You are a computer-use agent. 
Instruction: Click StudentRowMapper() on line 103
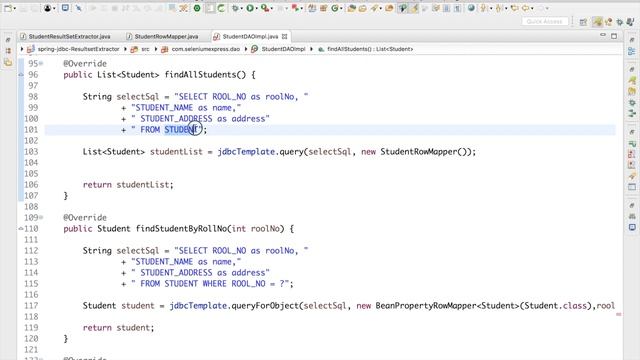(x=423, y=152)
